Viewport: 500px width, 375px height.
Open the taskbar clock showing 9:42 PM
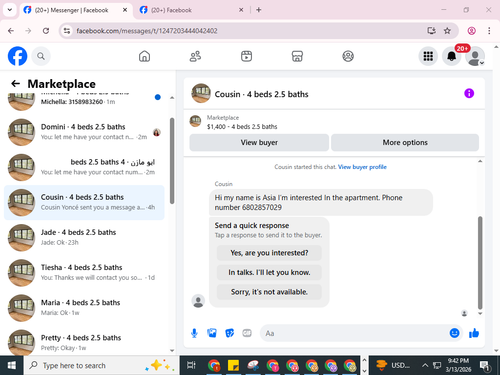point(458,365)
